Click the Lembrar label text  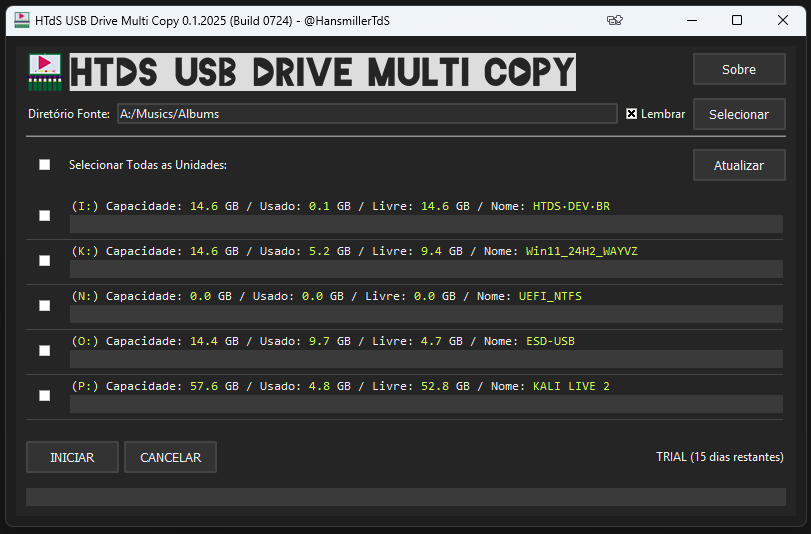[x=663, y=114]
